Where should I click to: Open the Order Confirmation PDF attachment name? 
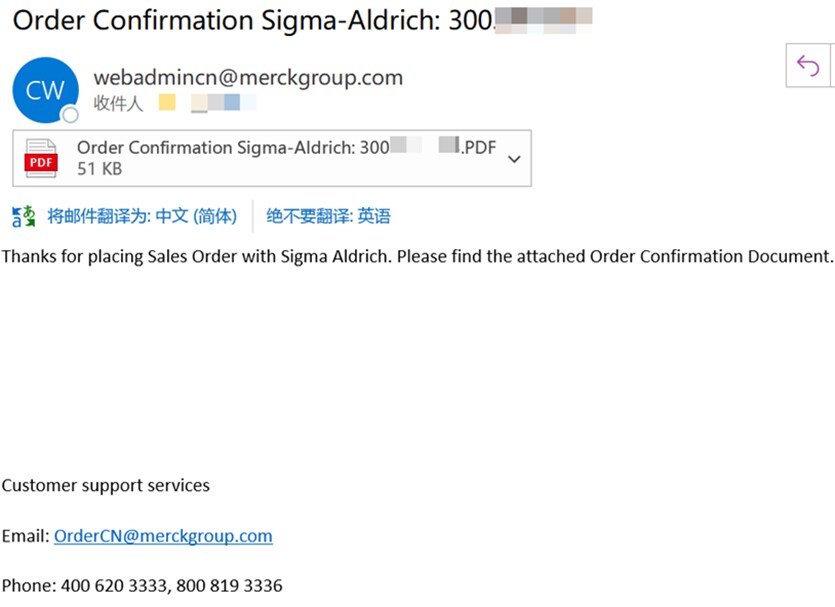coord(286,148)
